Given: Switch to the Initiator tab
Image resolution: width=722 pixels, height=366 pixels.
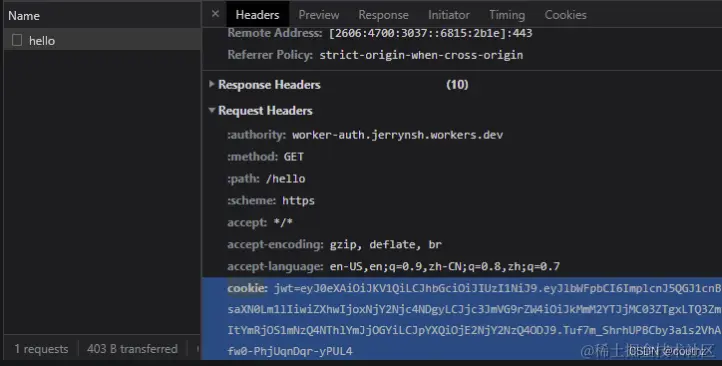Looking at the screenshot, I should 449,15.
